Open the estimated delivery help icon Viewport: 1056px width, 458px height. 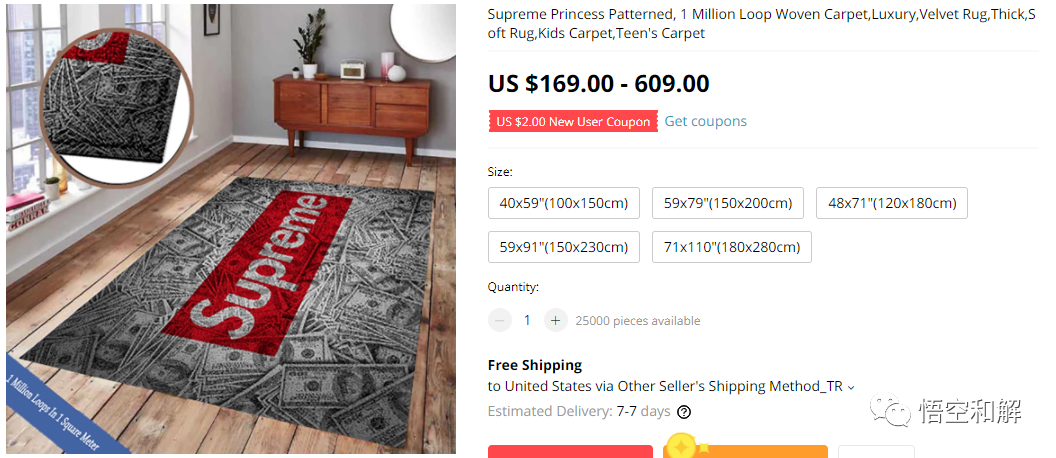click(684, 411)
